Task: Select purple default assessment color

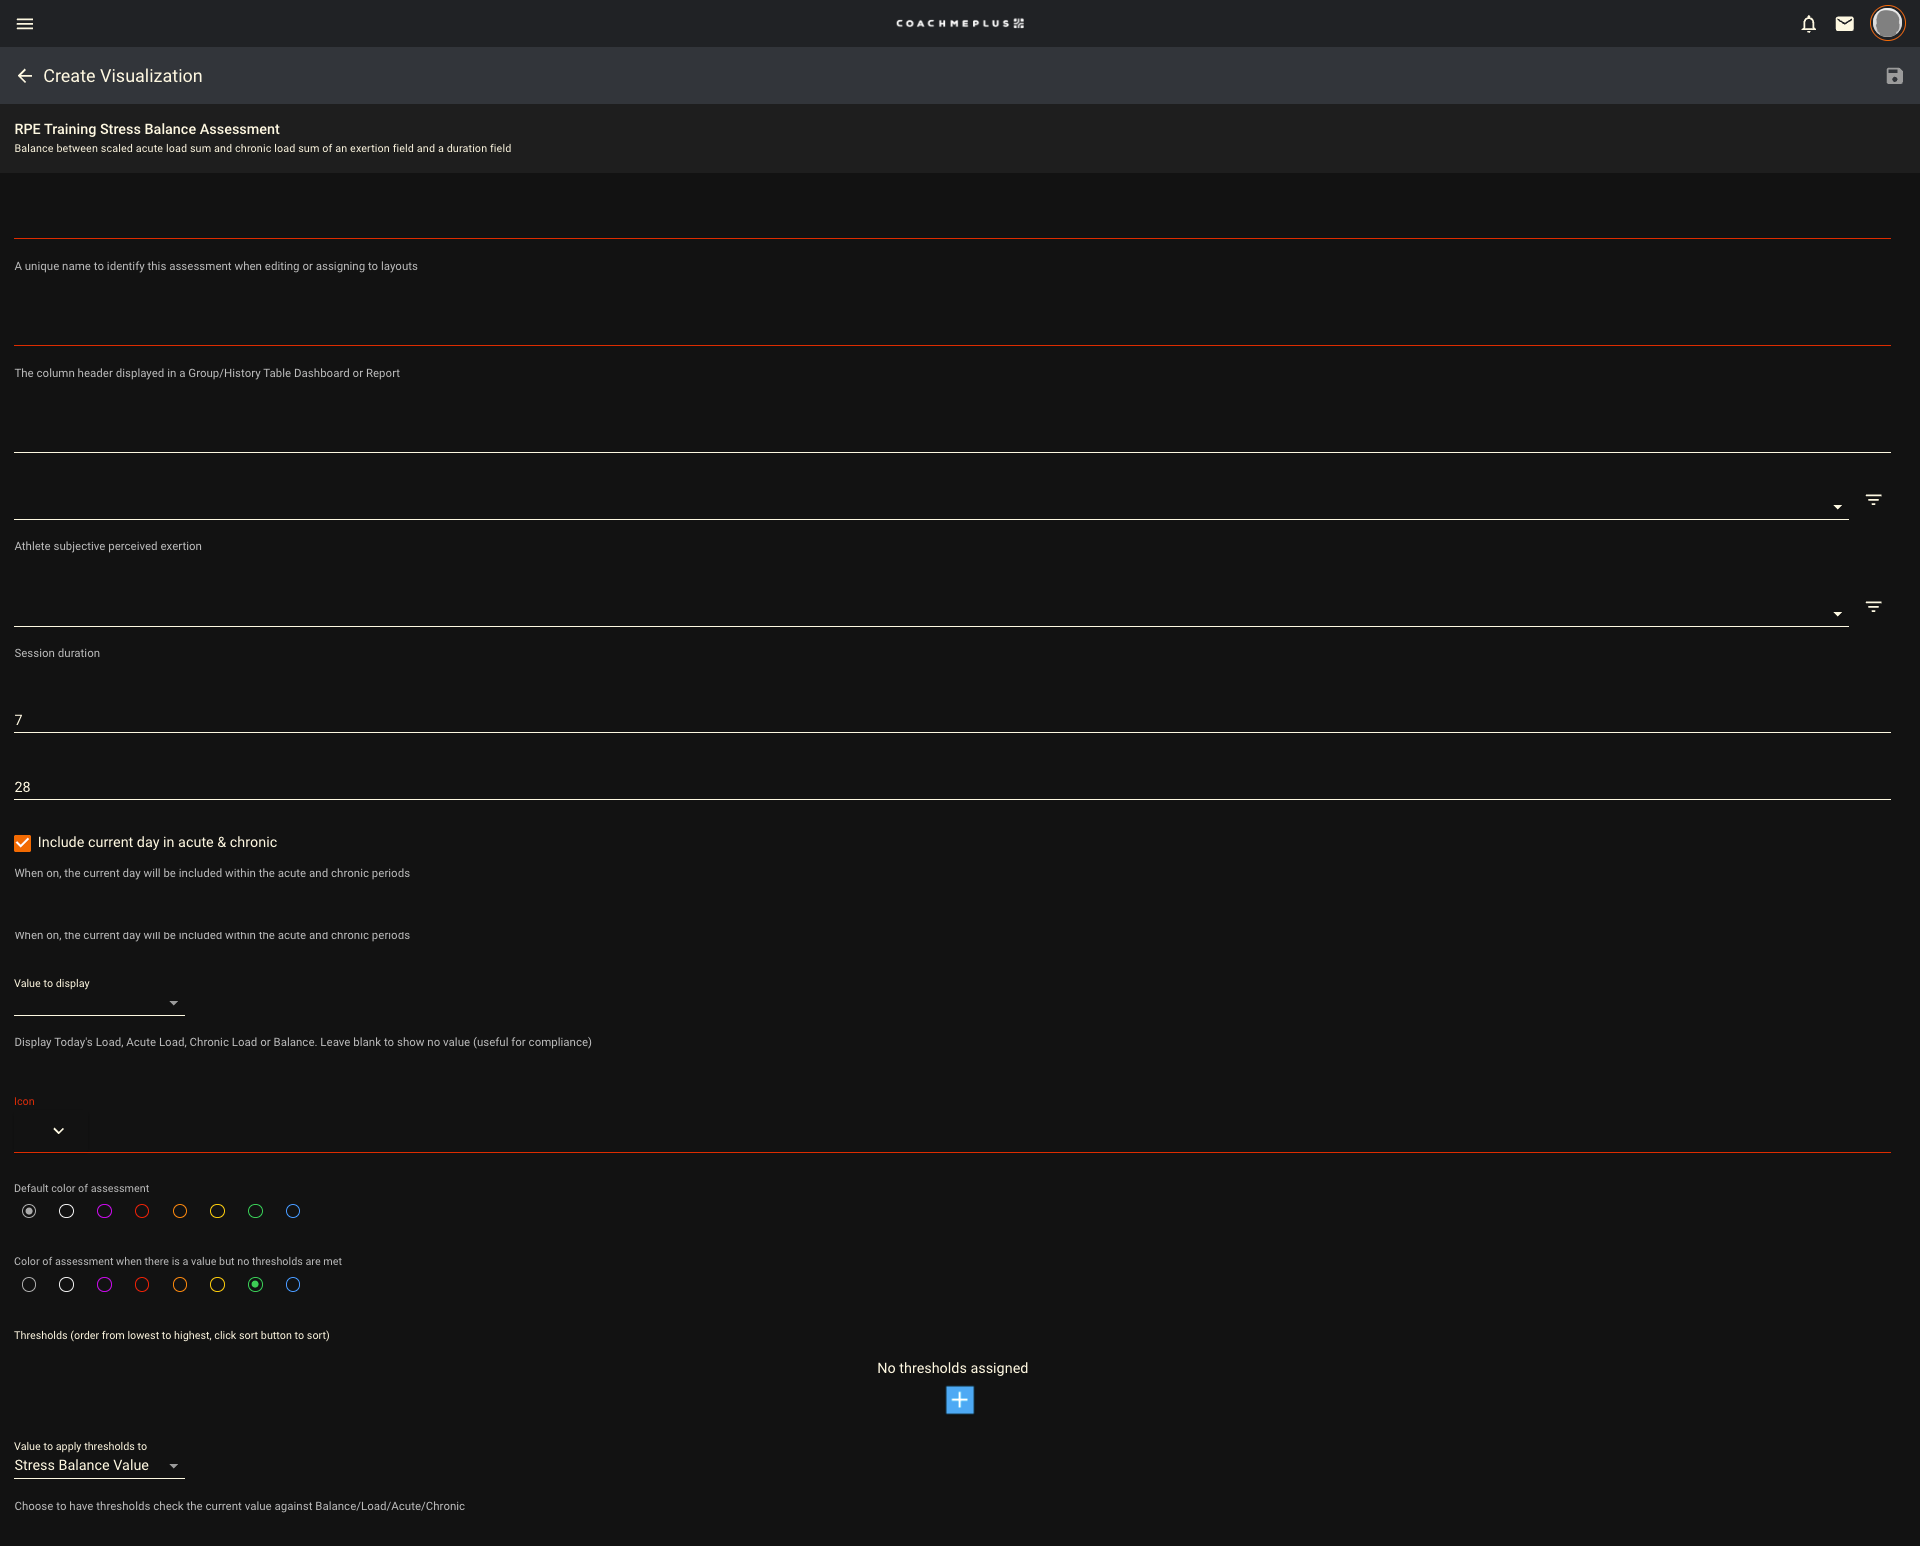Action: 104,1211
